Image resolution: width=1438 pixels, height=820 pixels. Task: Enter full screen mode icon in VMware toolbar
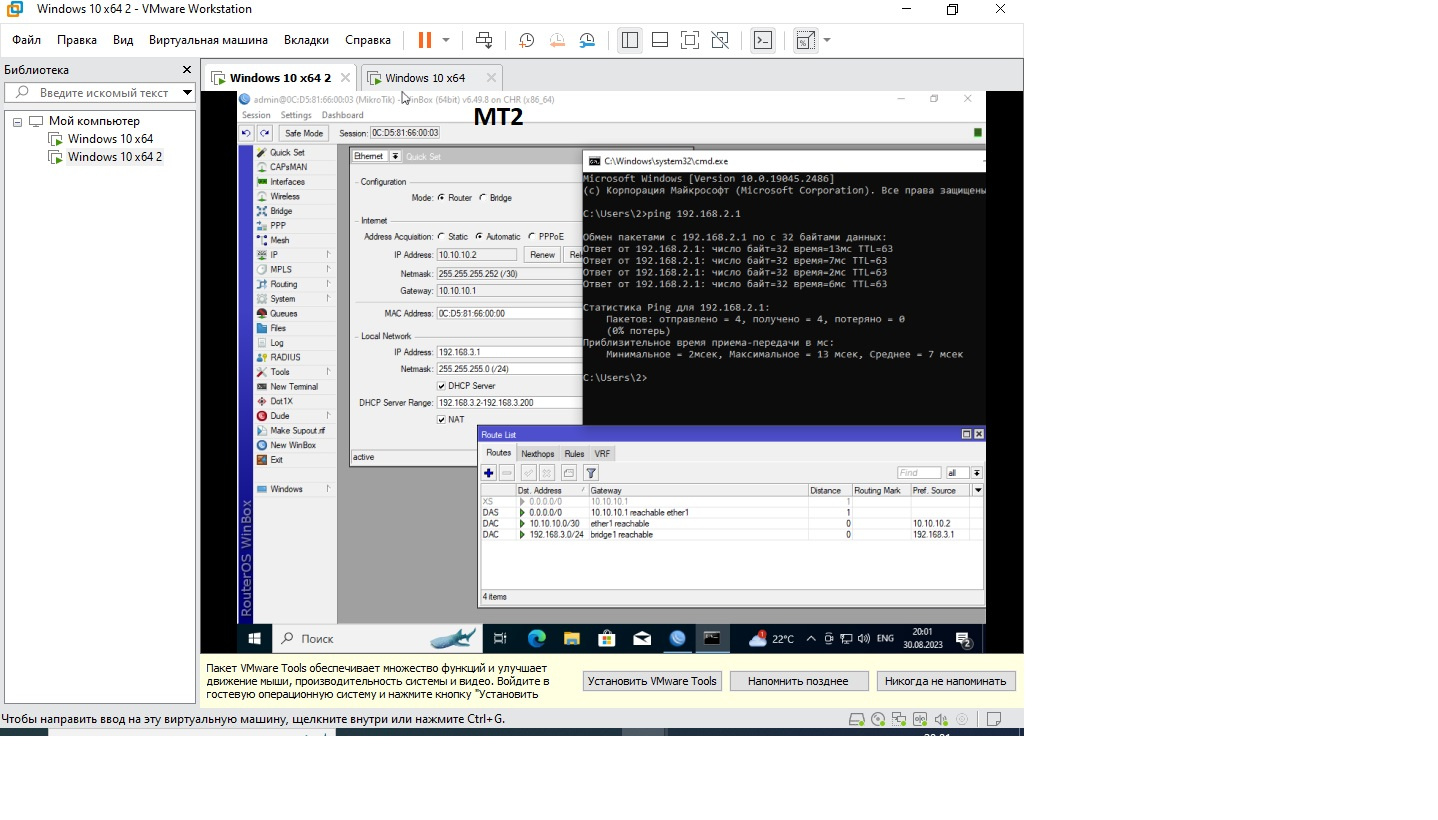(x=690, y=40)
